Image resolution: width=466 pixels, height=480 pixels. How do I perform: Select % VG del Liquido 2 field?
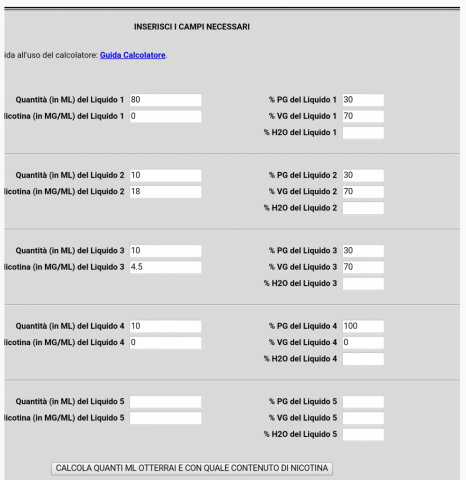point(363,192)
